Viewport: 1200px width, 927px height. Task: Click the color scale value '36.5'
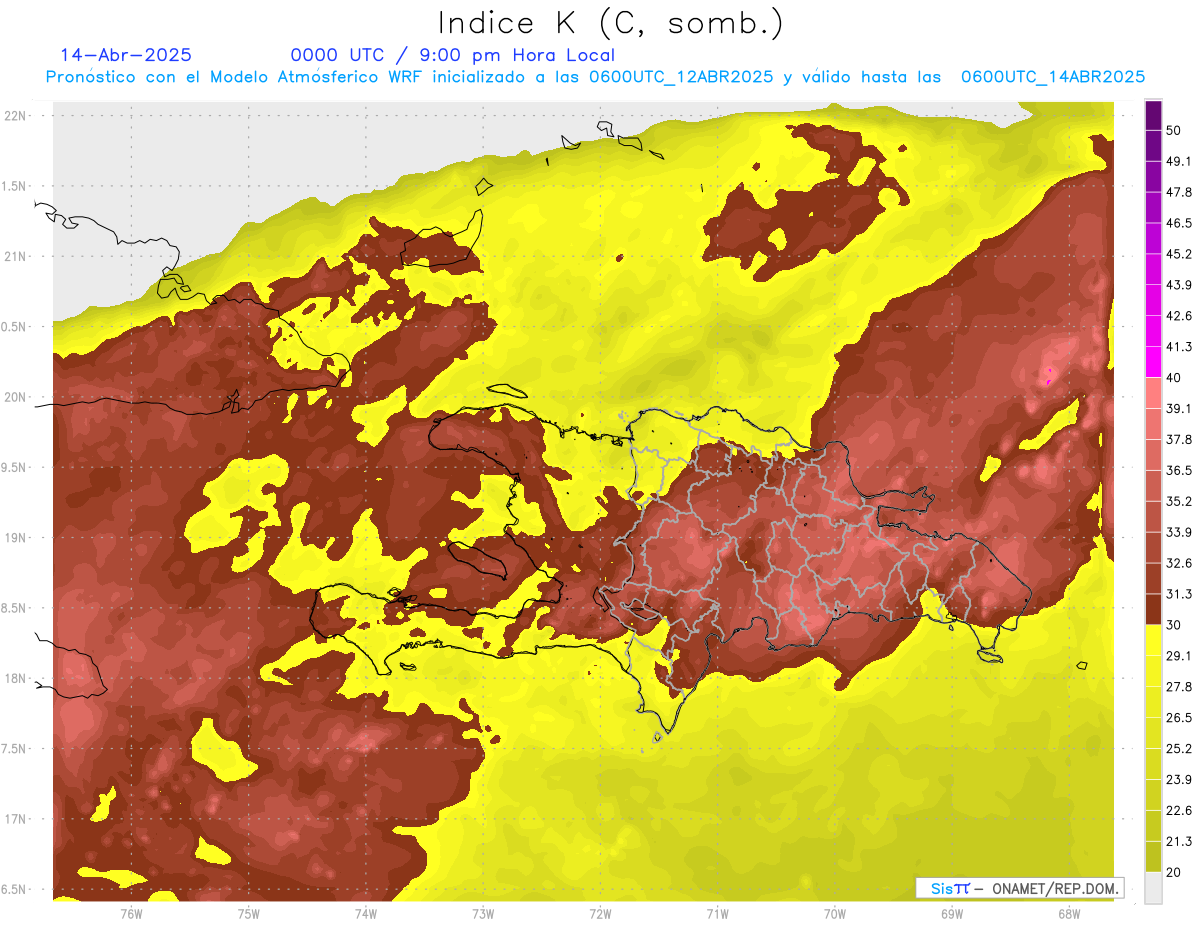click(1179, 470)
